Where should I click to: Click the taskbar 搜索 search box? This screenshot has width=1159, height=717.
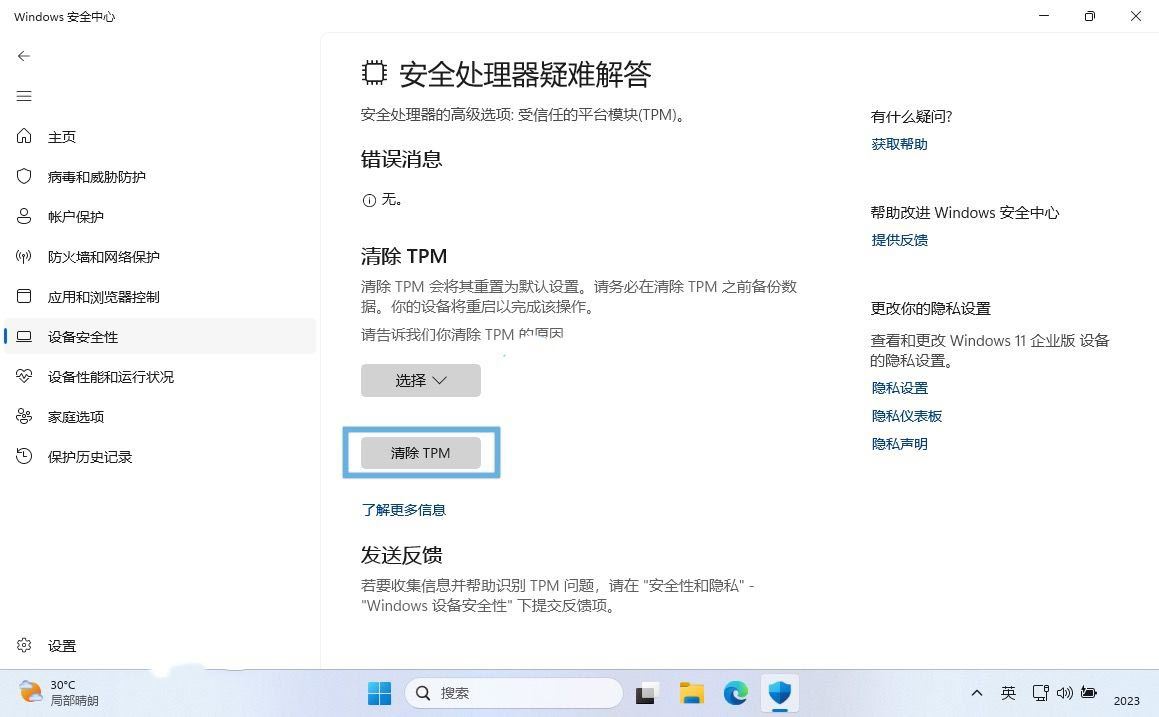514,693
